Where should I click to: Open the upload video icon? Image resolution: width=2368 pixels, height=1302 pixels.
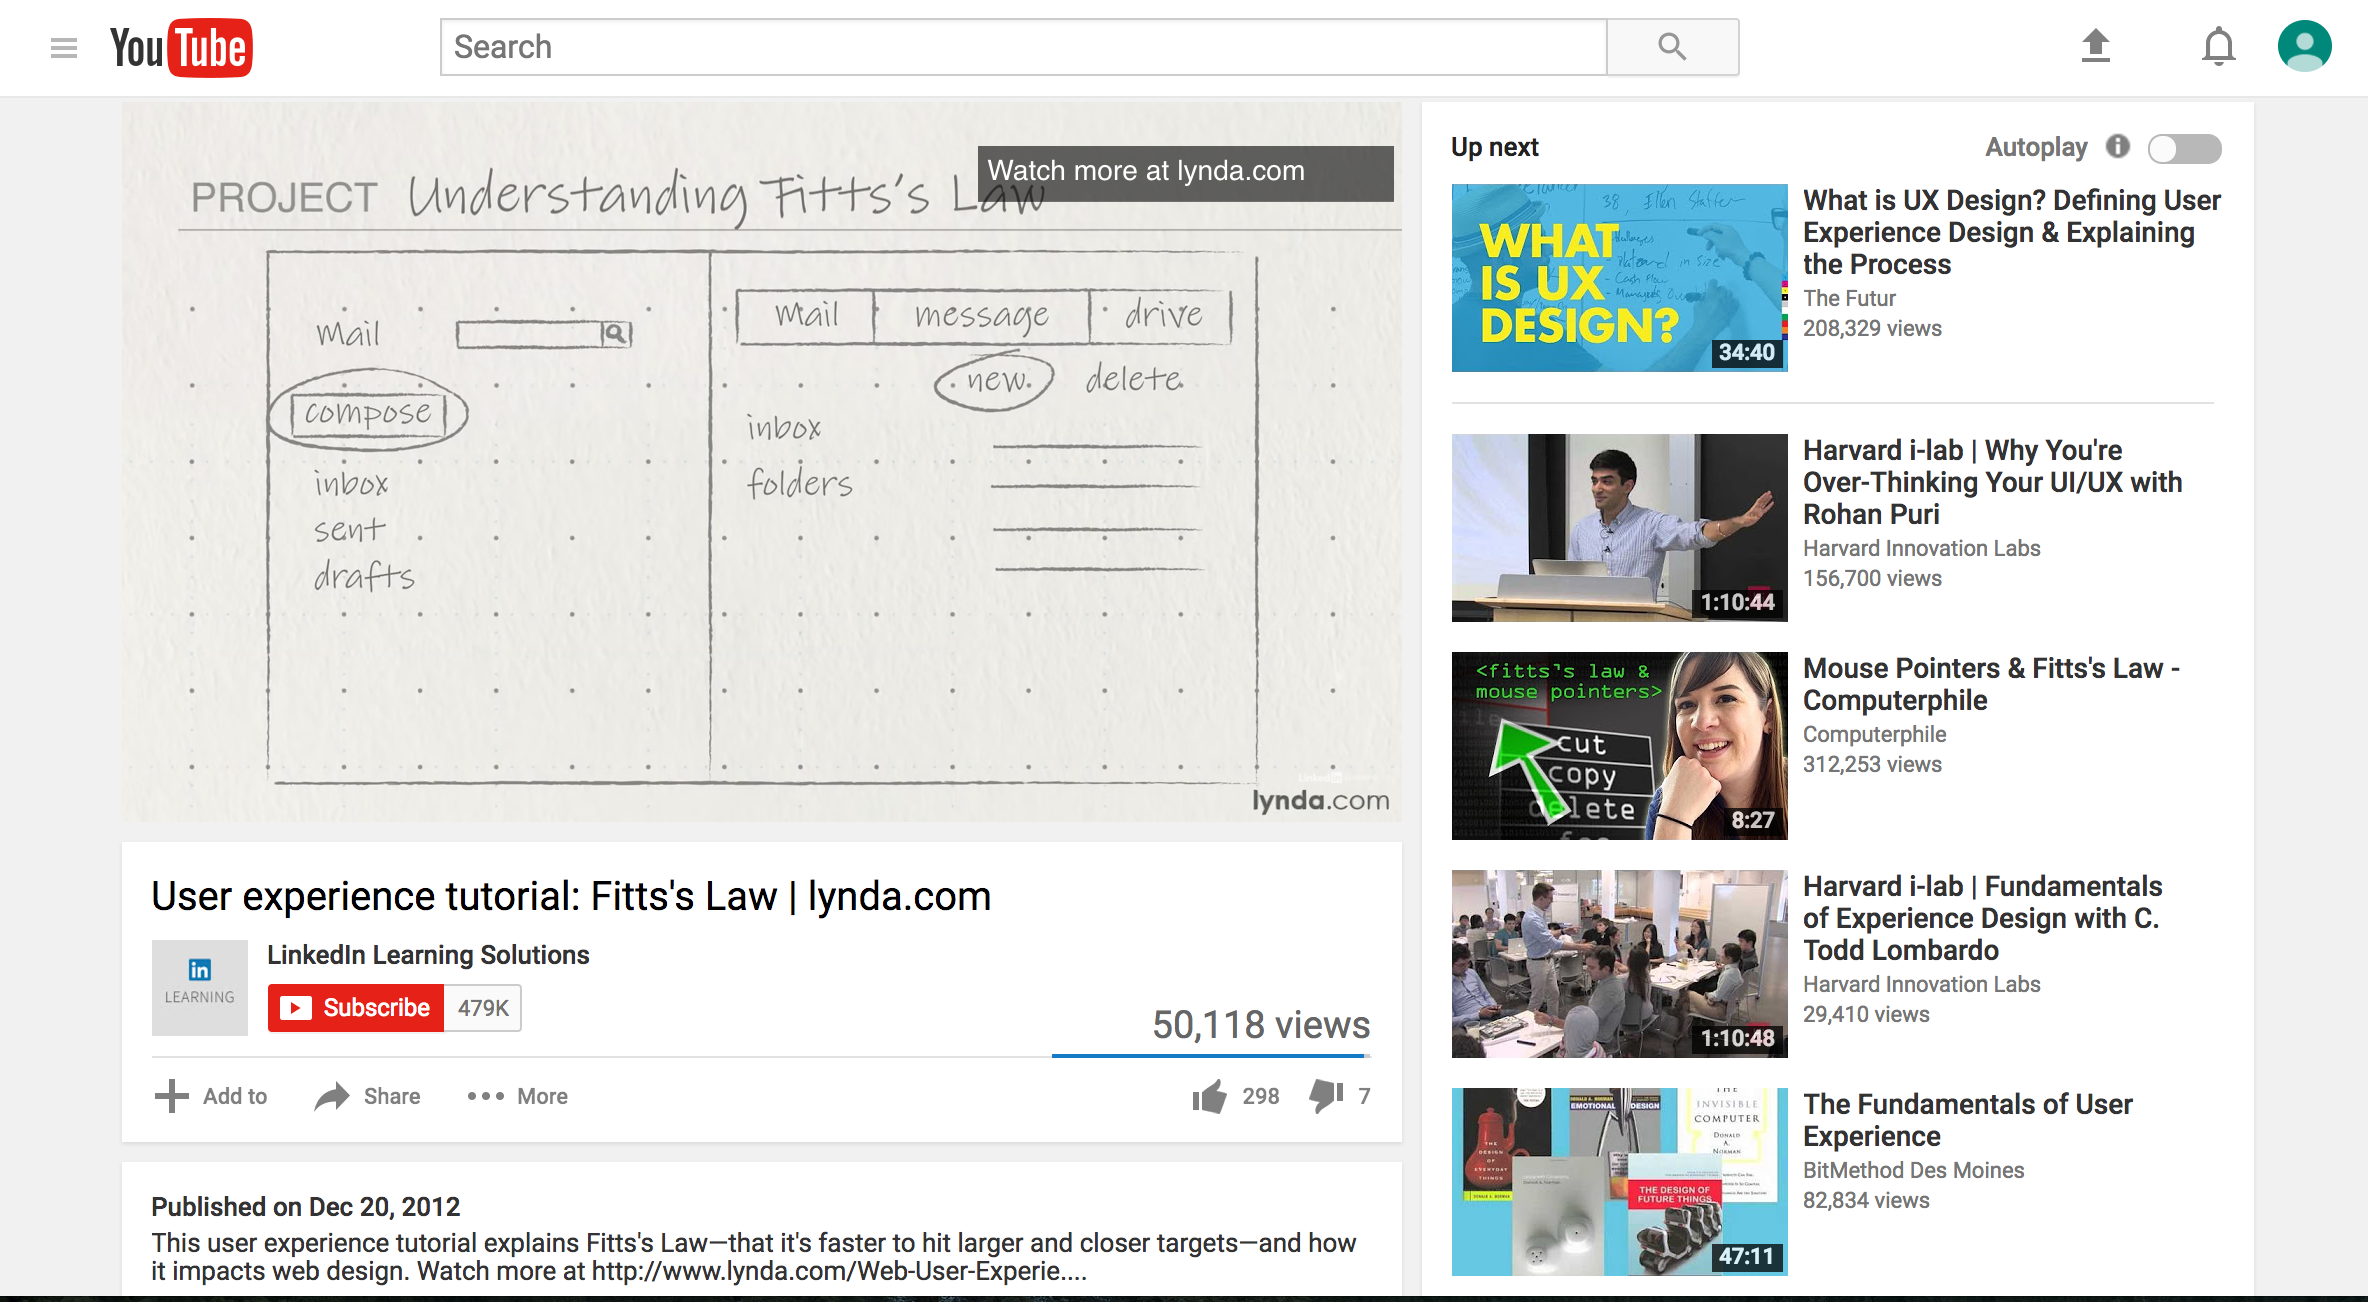[x=2095, y=47]
